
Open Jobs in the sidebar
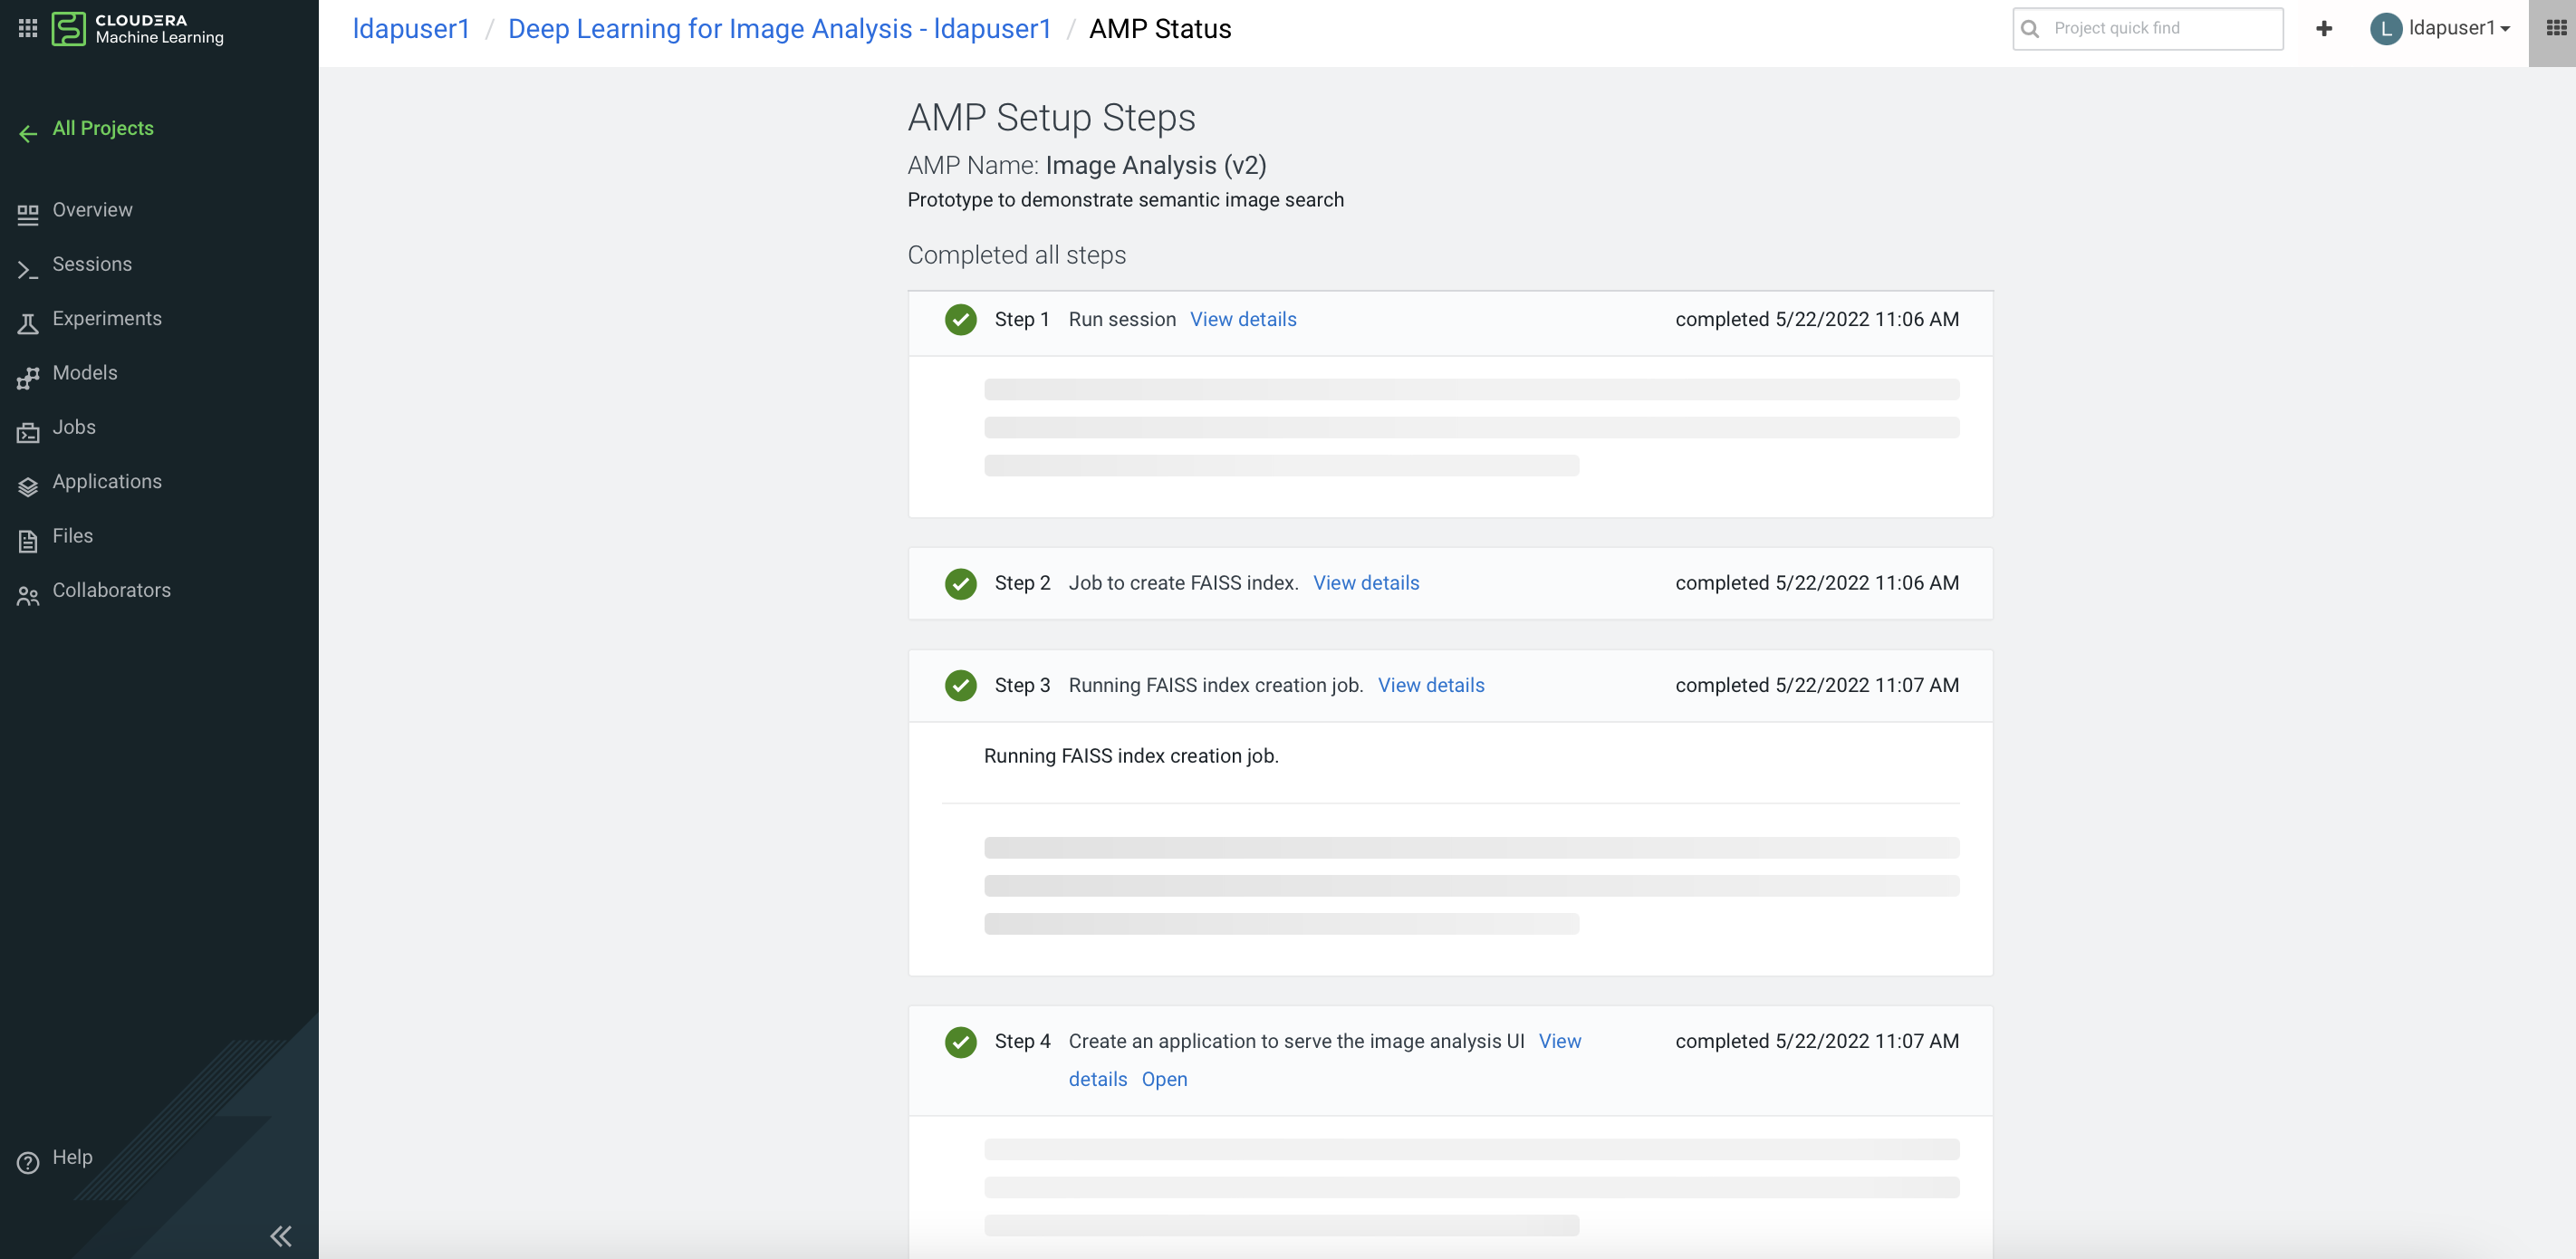(74, 427)
